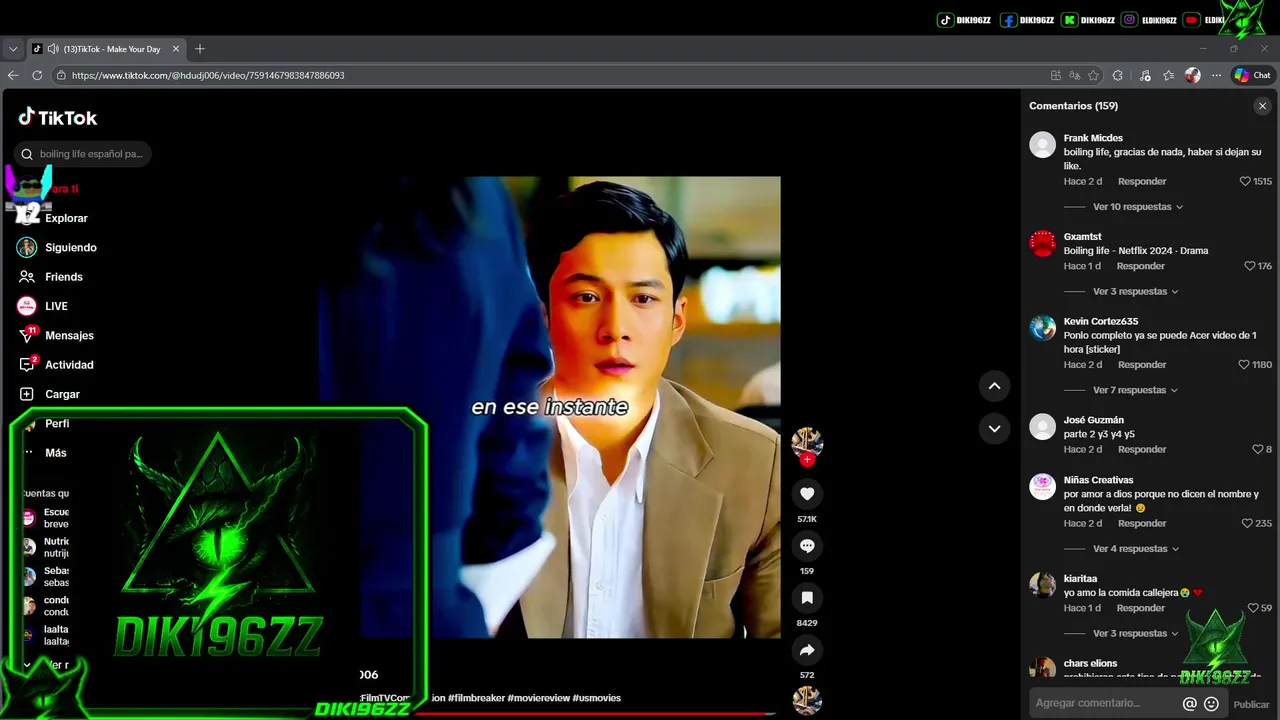Expand Ver 3 respuestas under kiaritaa

1136,634
